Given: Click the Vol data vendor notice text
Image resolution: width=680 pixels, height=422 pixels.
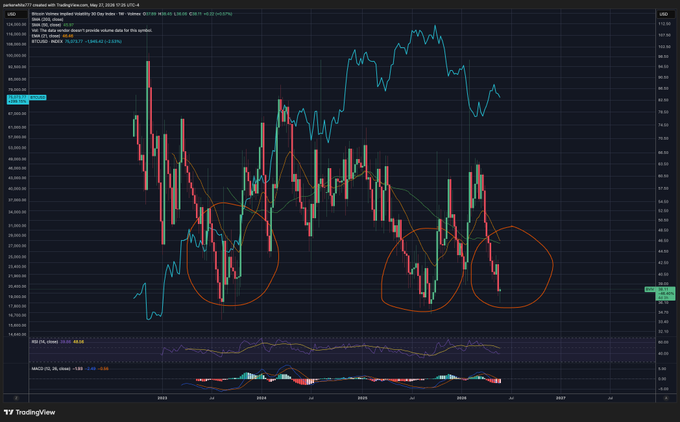Looking at the screenshot, I should tap(92, 31).
